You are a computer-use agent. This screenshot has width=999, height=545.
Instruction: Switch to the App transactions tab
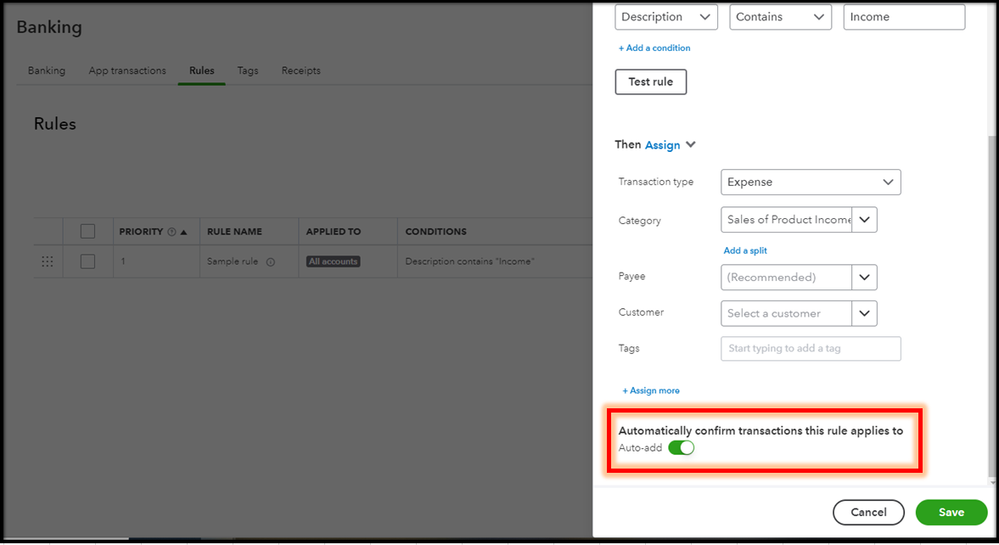[x=127, y=71]
